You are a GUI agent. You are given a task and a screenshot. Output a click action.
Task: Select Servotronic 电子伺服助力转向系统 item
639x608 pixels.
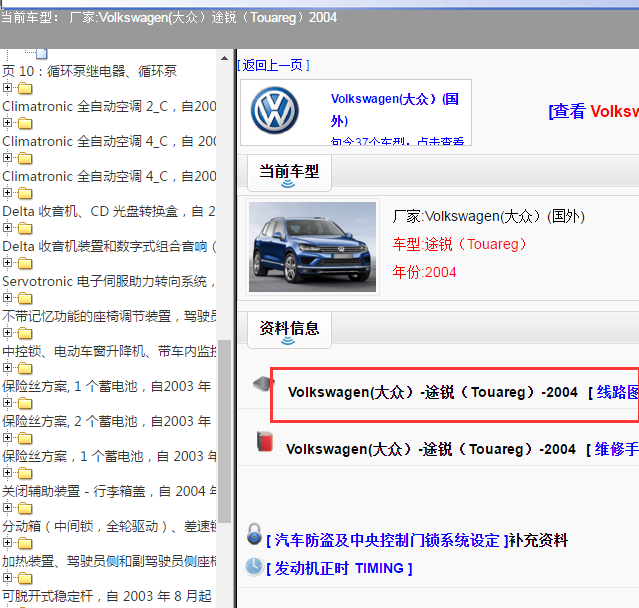(109, 282)
